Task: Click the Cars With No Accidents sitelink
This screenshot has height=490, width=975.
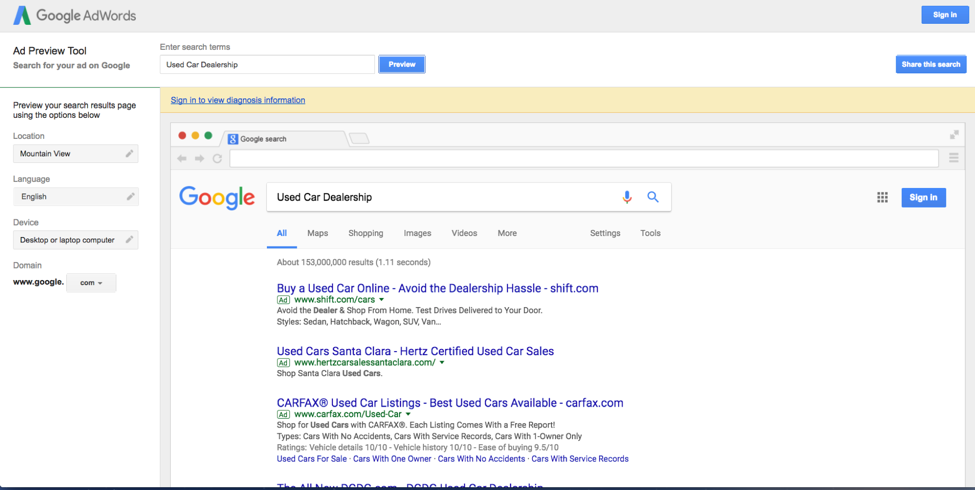Action: [x=481, y=459]
